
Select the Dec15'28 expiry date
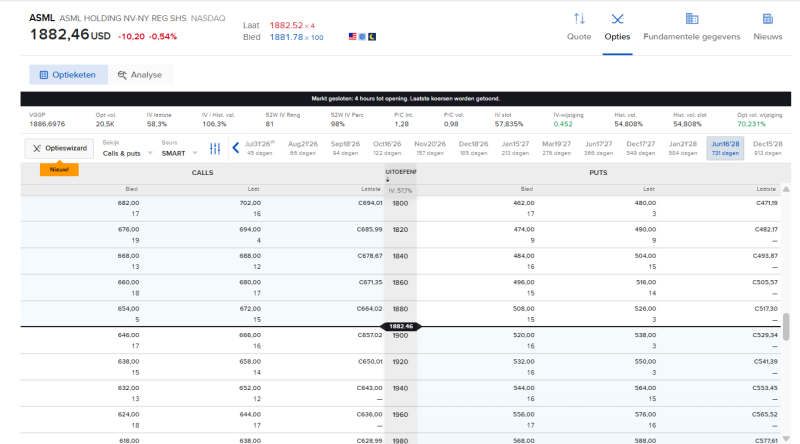pos(767,148)
